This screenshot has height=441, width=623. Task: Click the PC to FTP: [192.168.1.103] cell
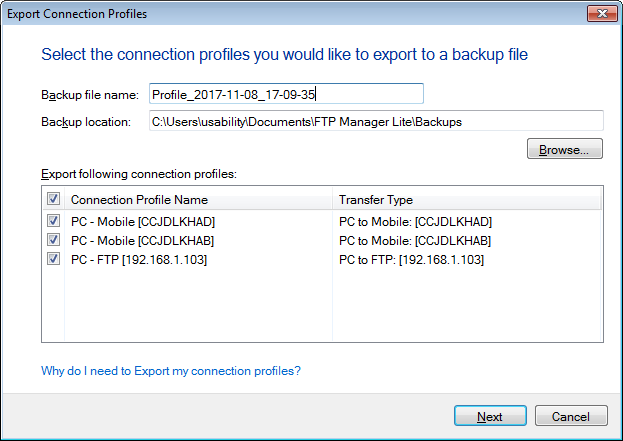[411, 259]
